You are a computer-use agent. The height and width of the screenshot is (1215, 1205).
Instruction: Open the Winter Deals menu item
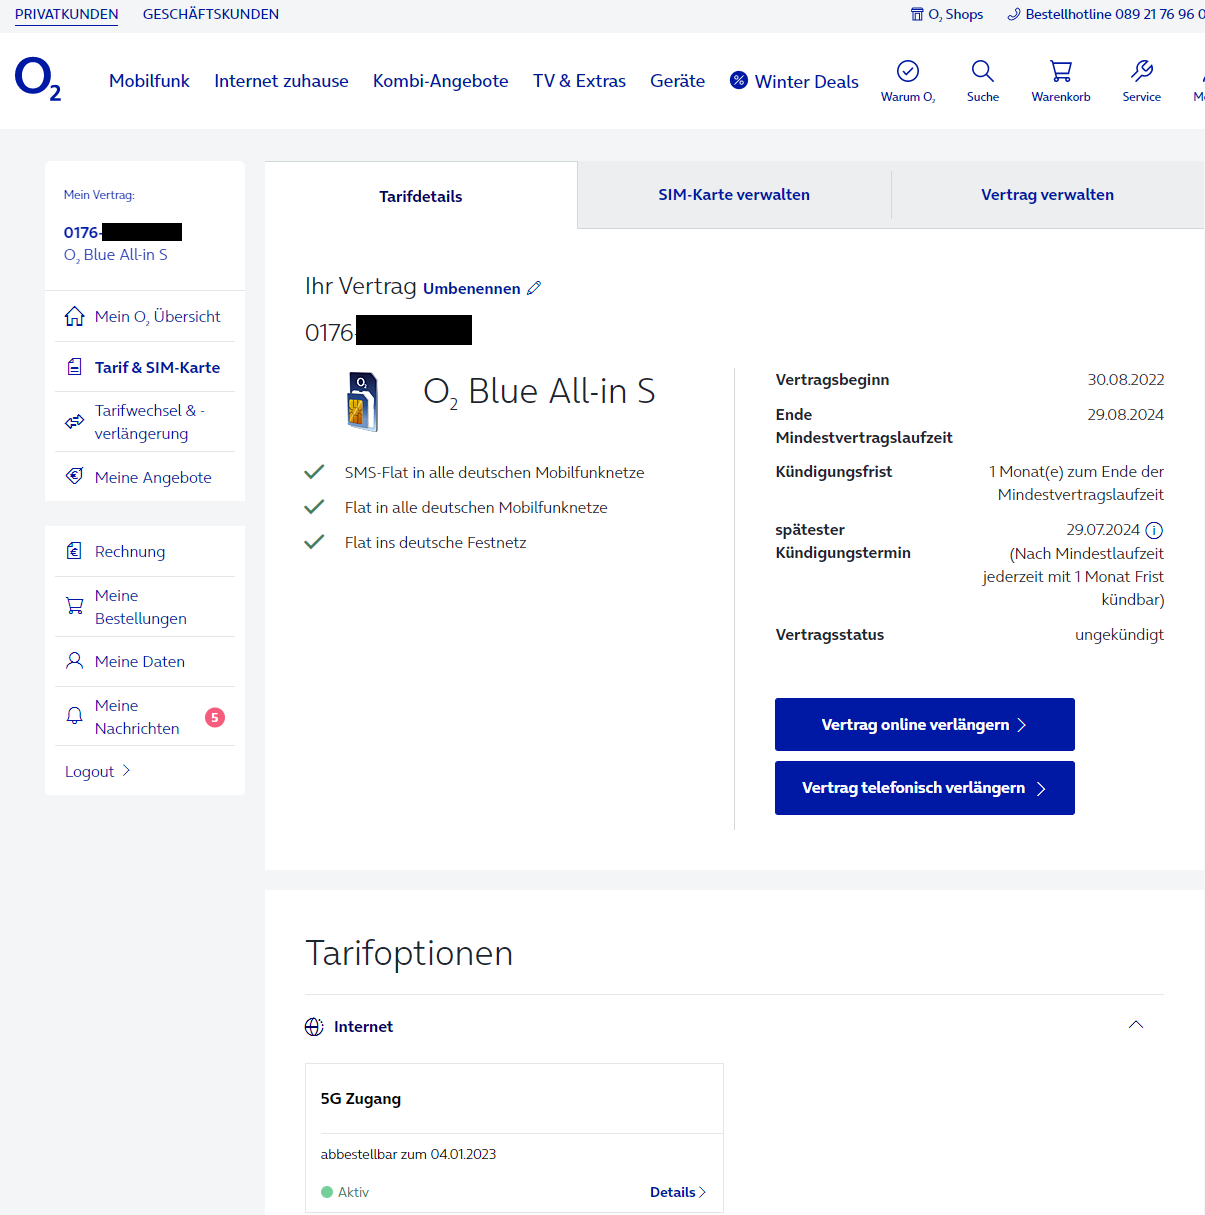pos(794,81)
